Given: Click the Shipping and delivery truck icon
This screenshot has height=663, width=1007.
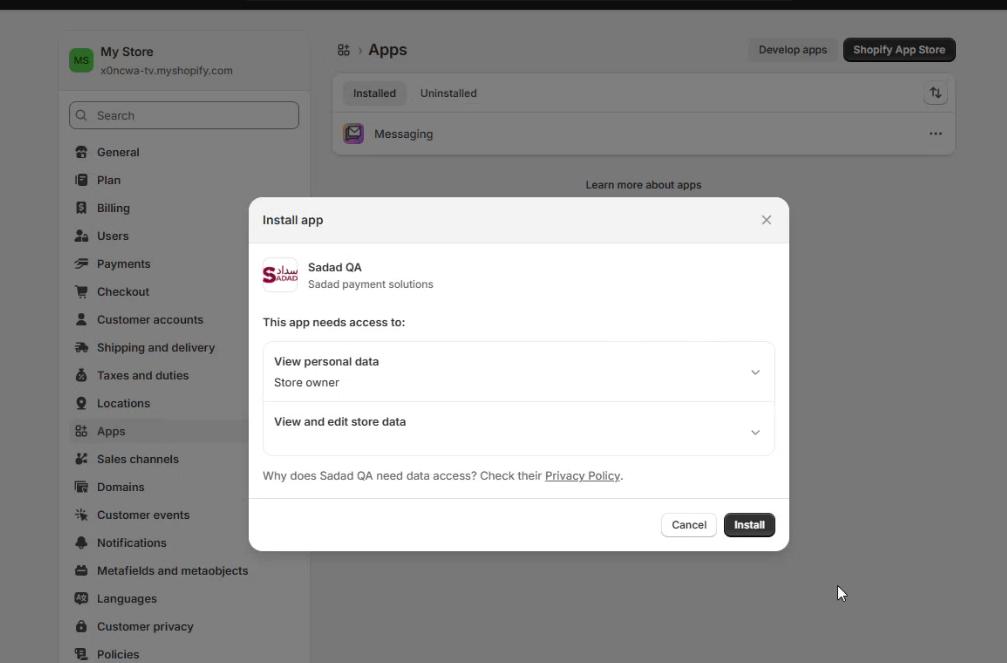Looking at the screenshot, I should [x=82, y=348].
